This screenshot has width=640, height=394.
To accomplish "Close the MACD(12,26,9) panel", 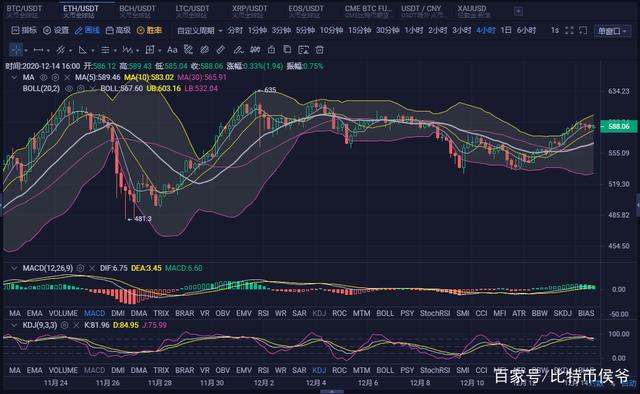I will (x=92, y=268).
